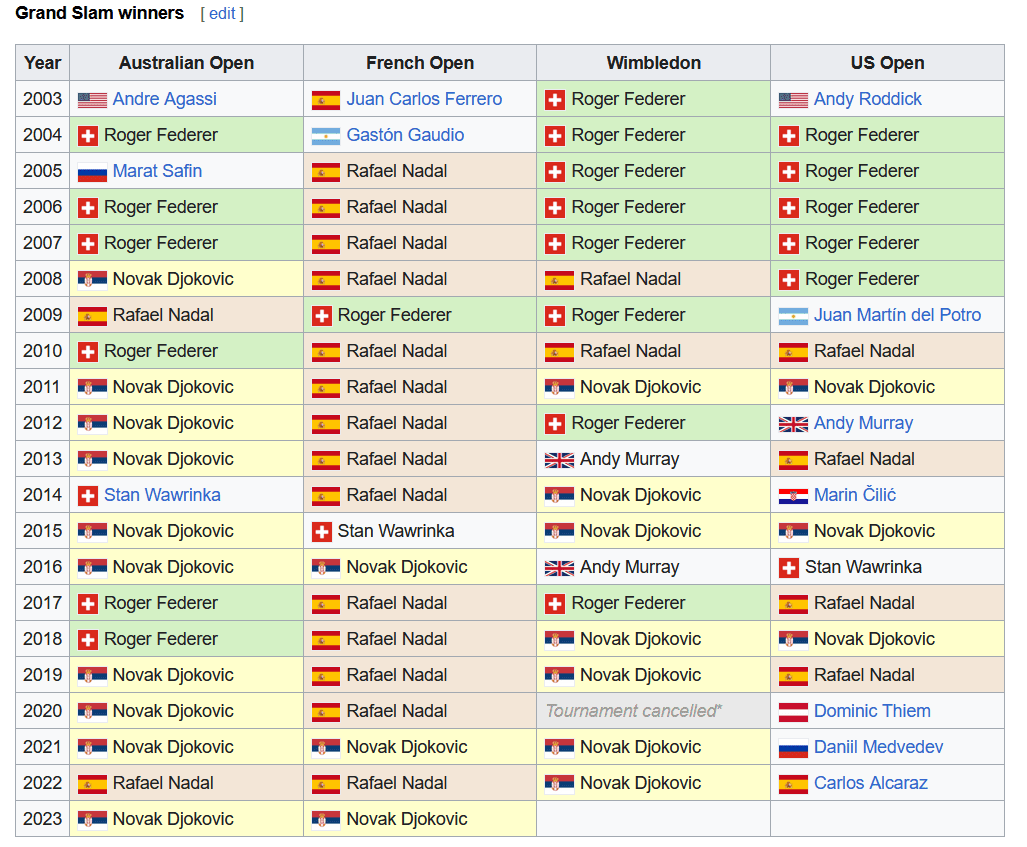
Task: Click Roger Federer in 2008 US Open cell
Action: pos(861,279)
